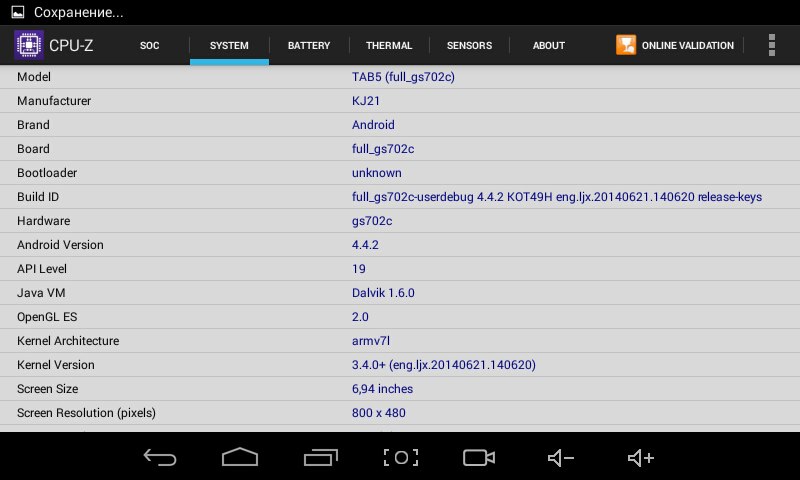This screenshot has height=480, width=800.
Task: Tap the Android back navigation button
Action: (160, 458)
